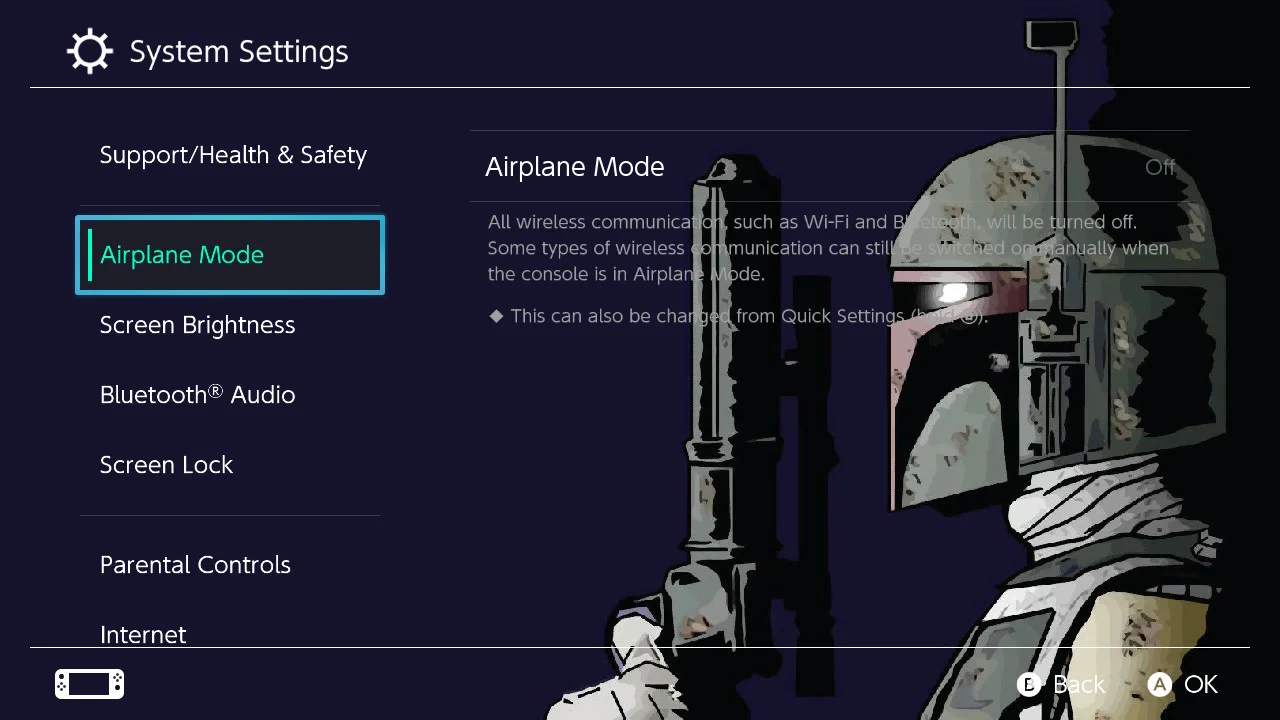Click the Back label

point(1079,684)
